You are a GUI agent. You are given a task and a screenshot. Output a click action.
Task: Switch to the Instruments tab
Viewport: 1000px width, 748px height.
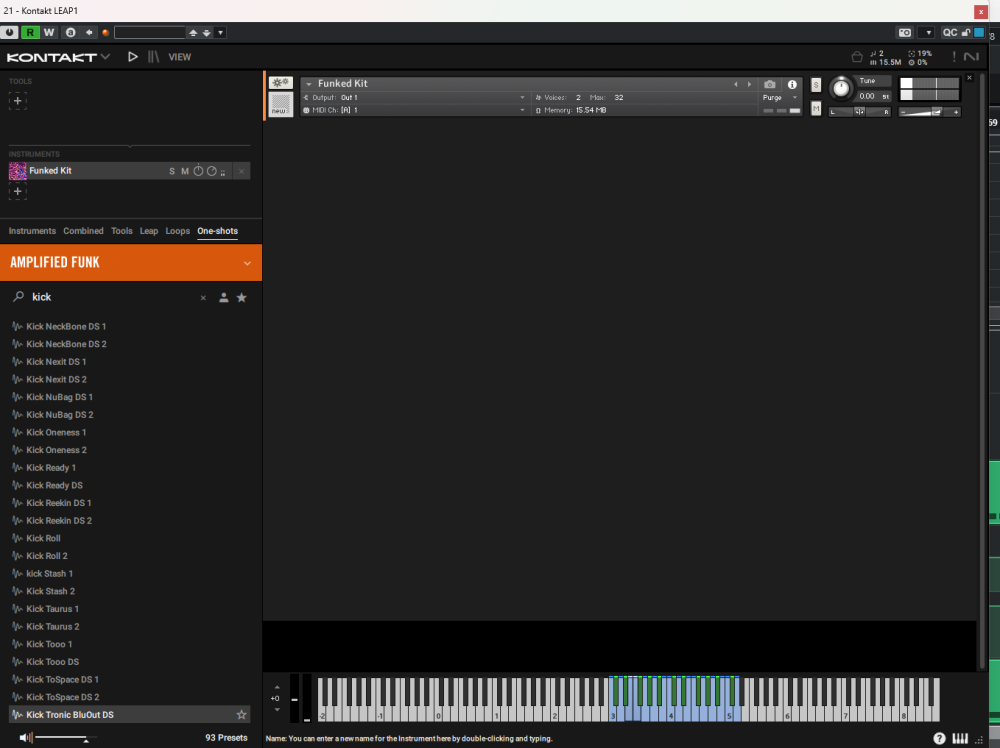point(33,231)
